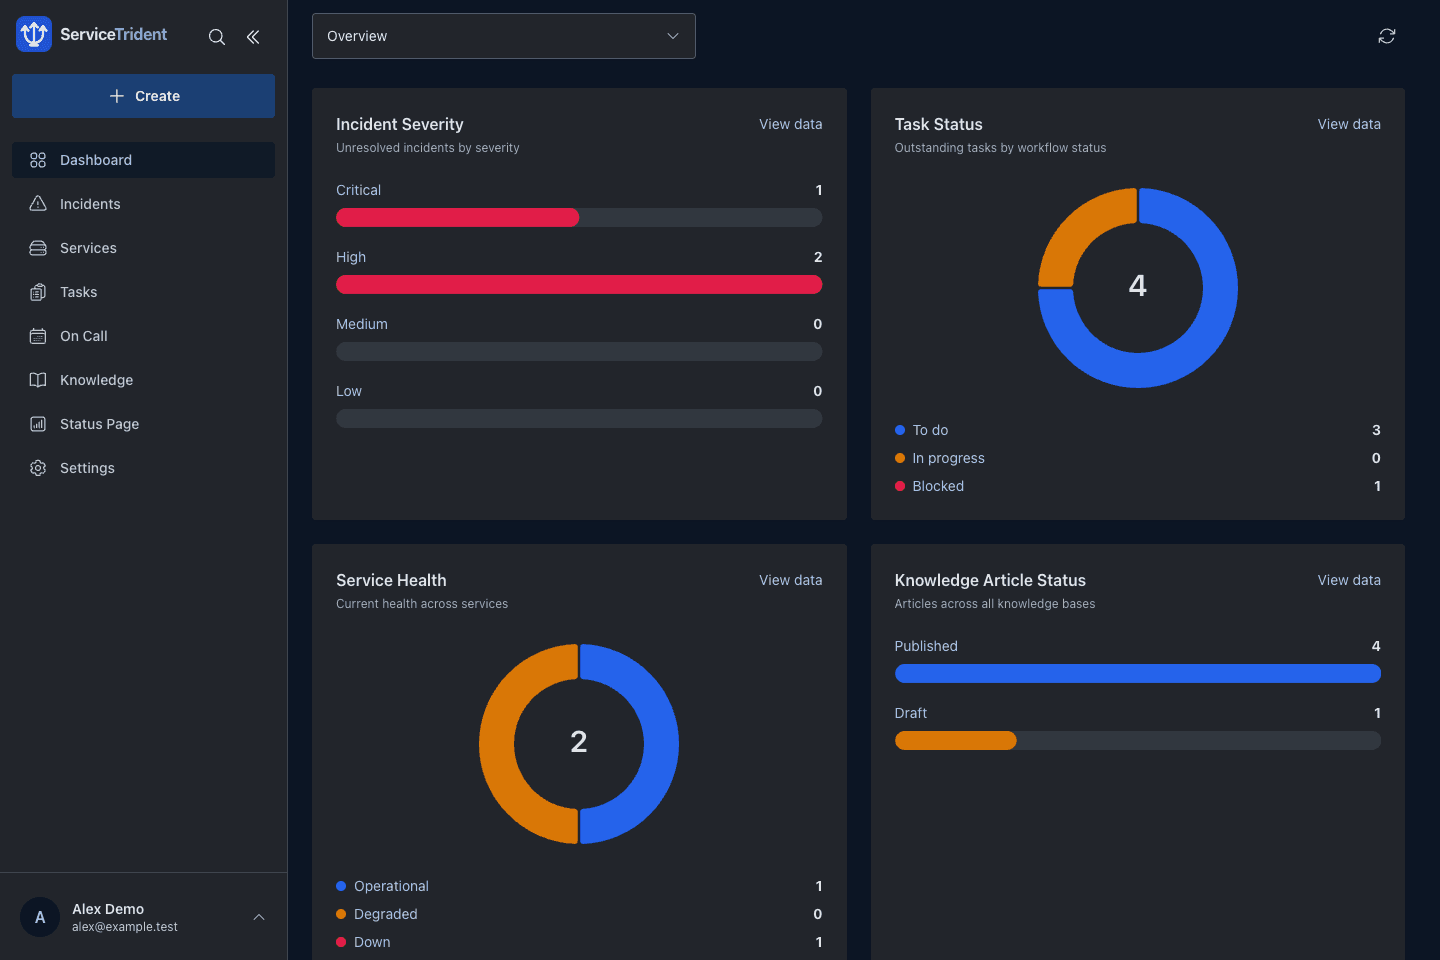Screen dimensions: 1440x960
Task: Click 'To do' legend label
Action: [x=930, y=430]
